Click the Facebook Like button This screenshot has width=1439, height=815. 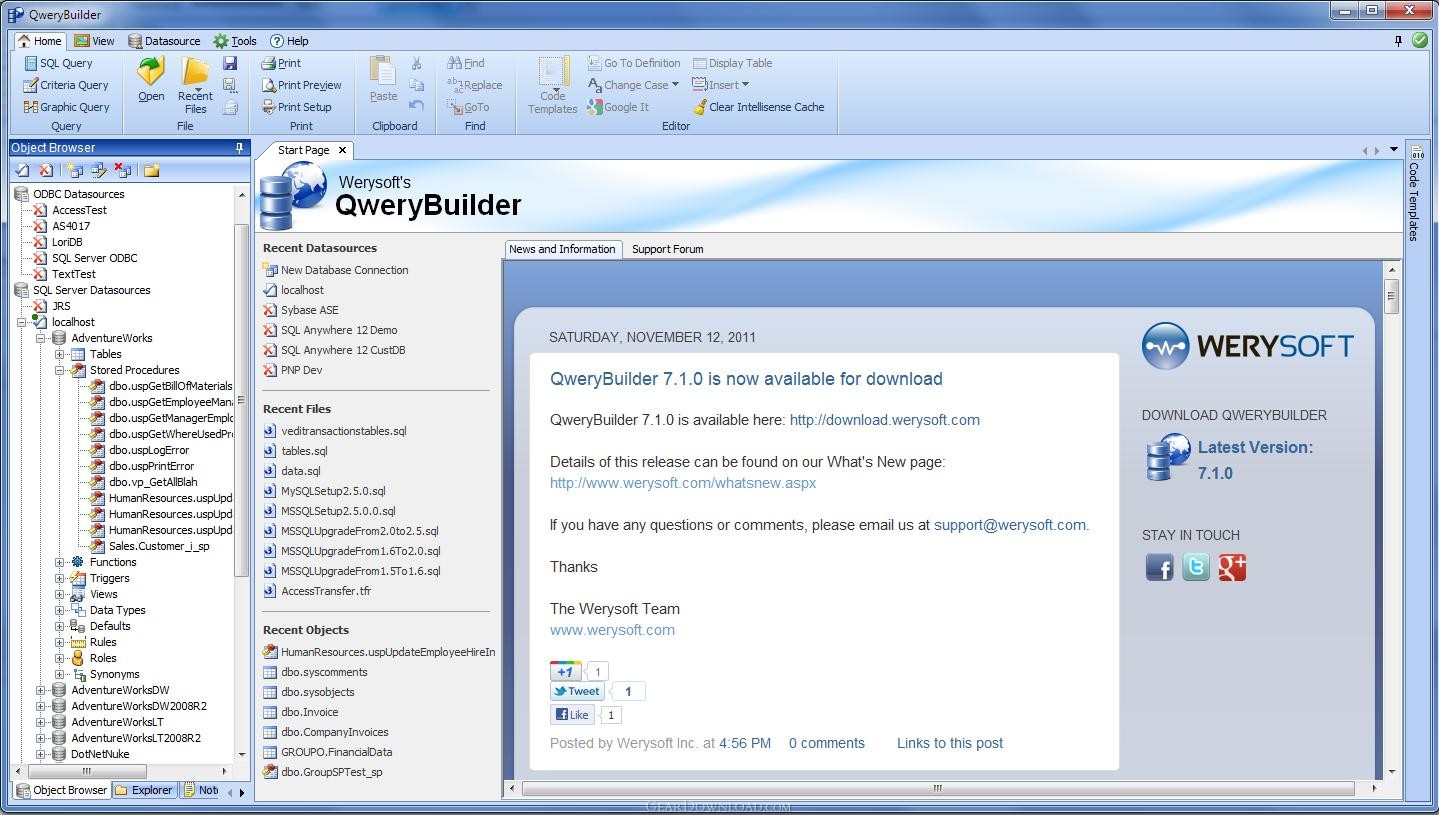tap(572, 714)
